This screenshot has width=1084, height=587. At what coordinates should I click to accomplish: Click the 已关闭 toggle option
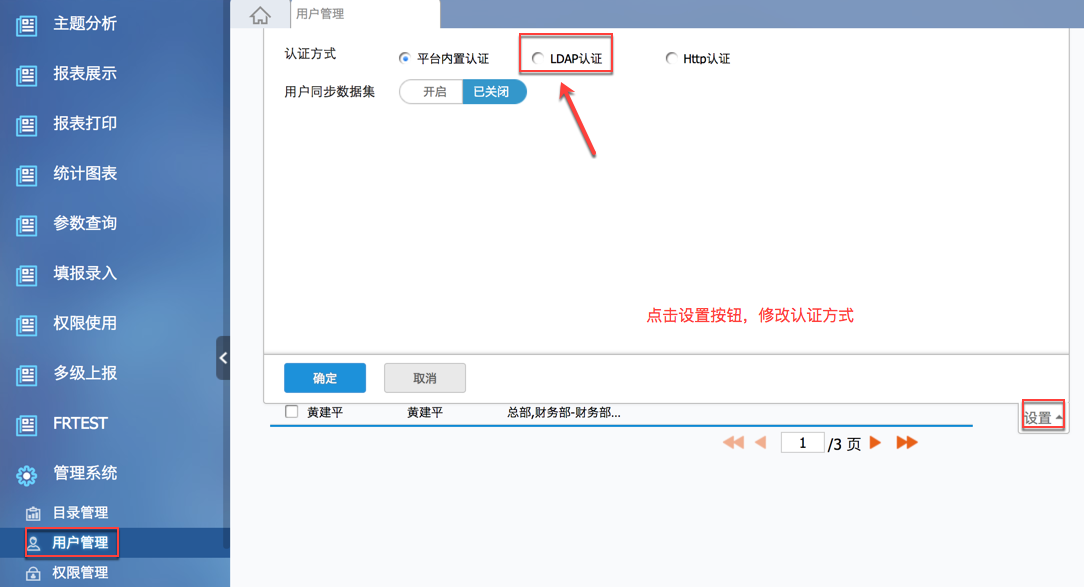click(494, 91)
